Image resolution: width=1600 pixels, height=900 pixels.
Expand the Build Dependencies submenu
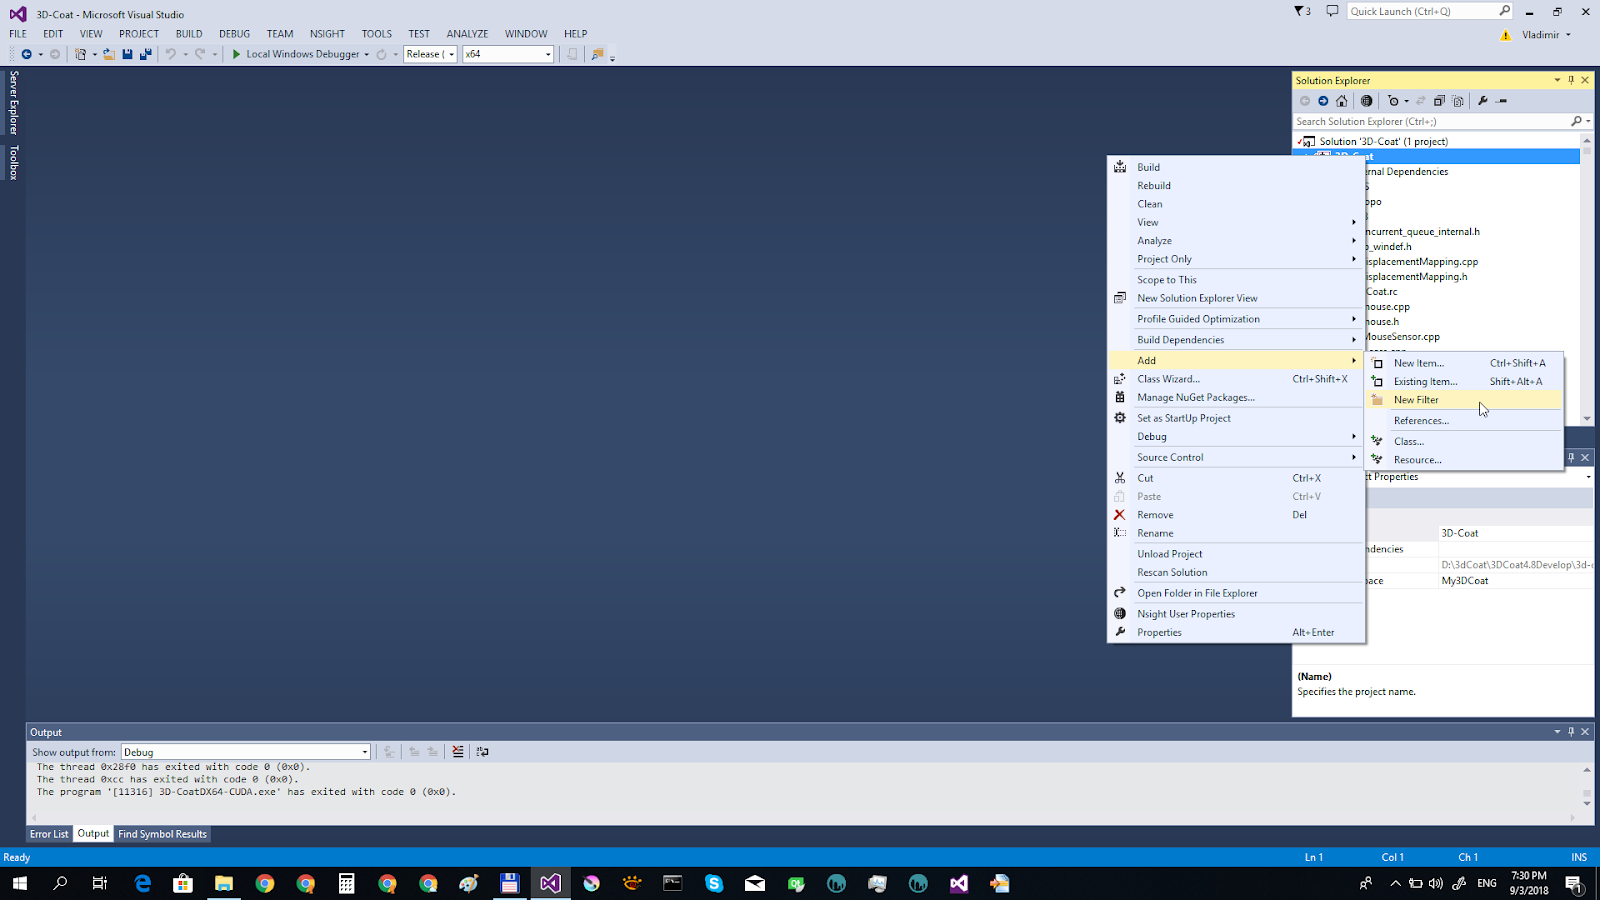point(1236,340)
